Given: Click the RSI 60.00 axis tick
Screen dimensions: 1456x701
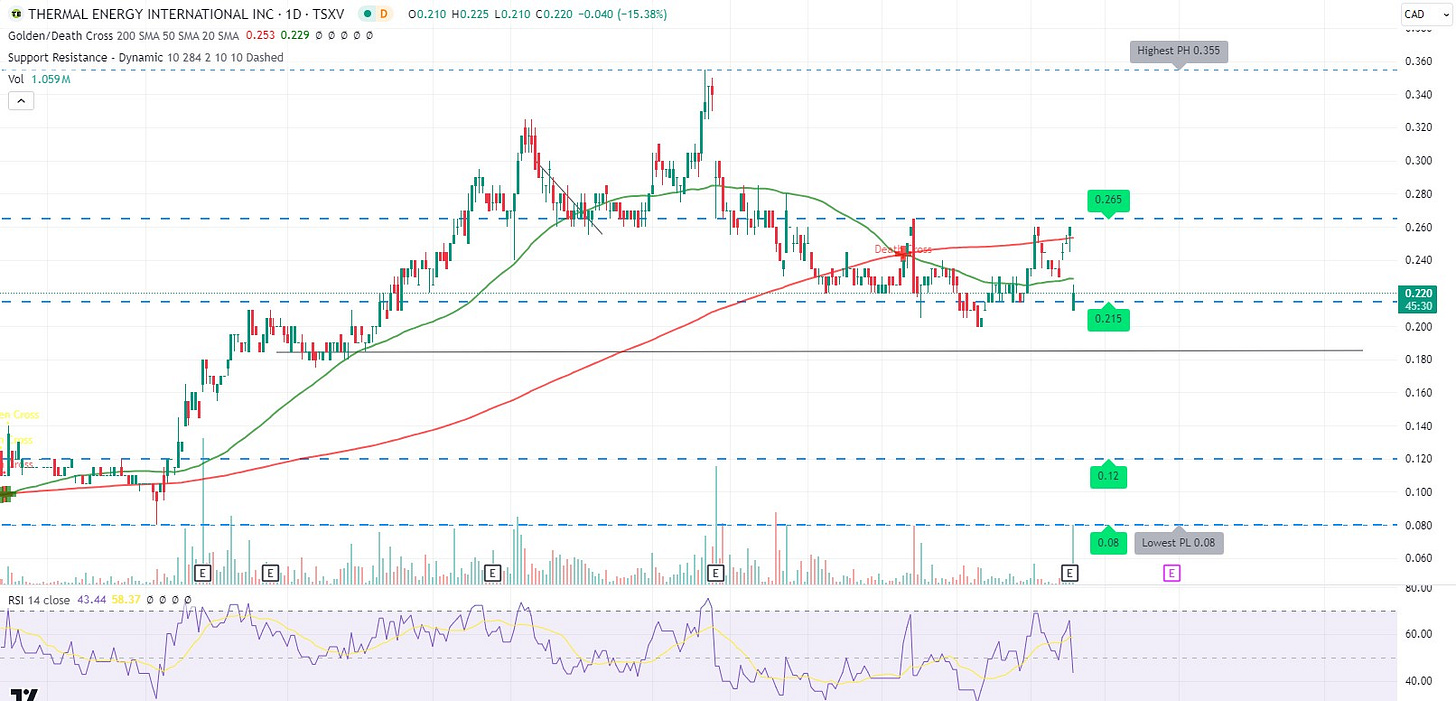Looking at the screenshot, I should pyautogui.click(x=1418, y=633).
